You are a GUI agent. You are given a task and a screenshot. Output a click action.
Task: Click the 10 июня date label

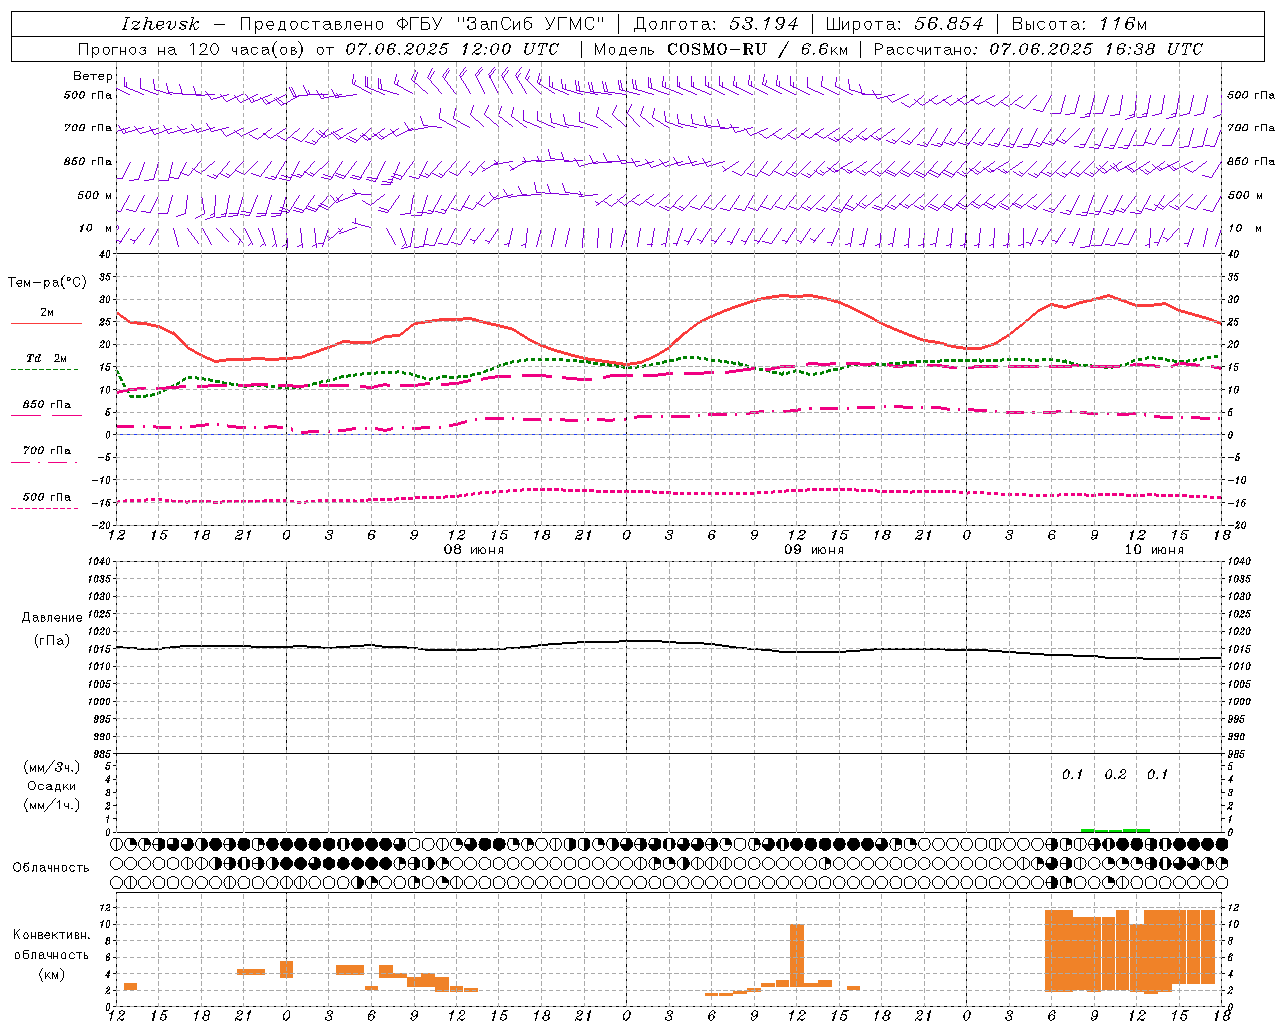[x=1154, y=550]
